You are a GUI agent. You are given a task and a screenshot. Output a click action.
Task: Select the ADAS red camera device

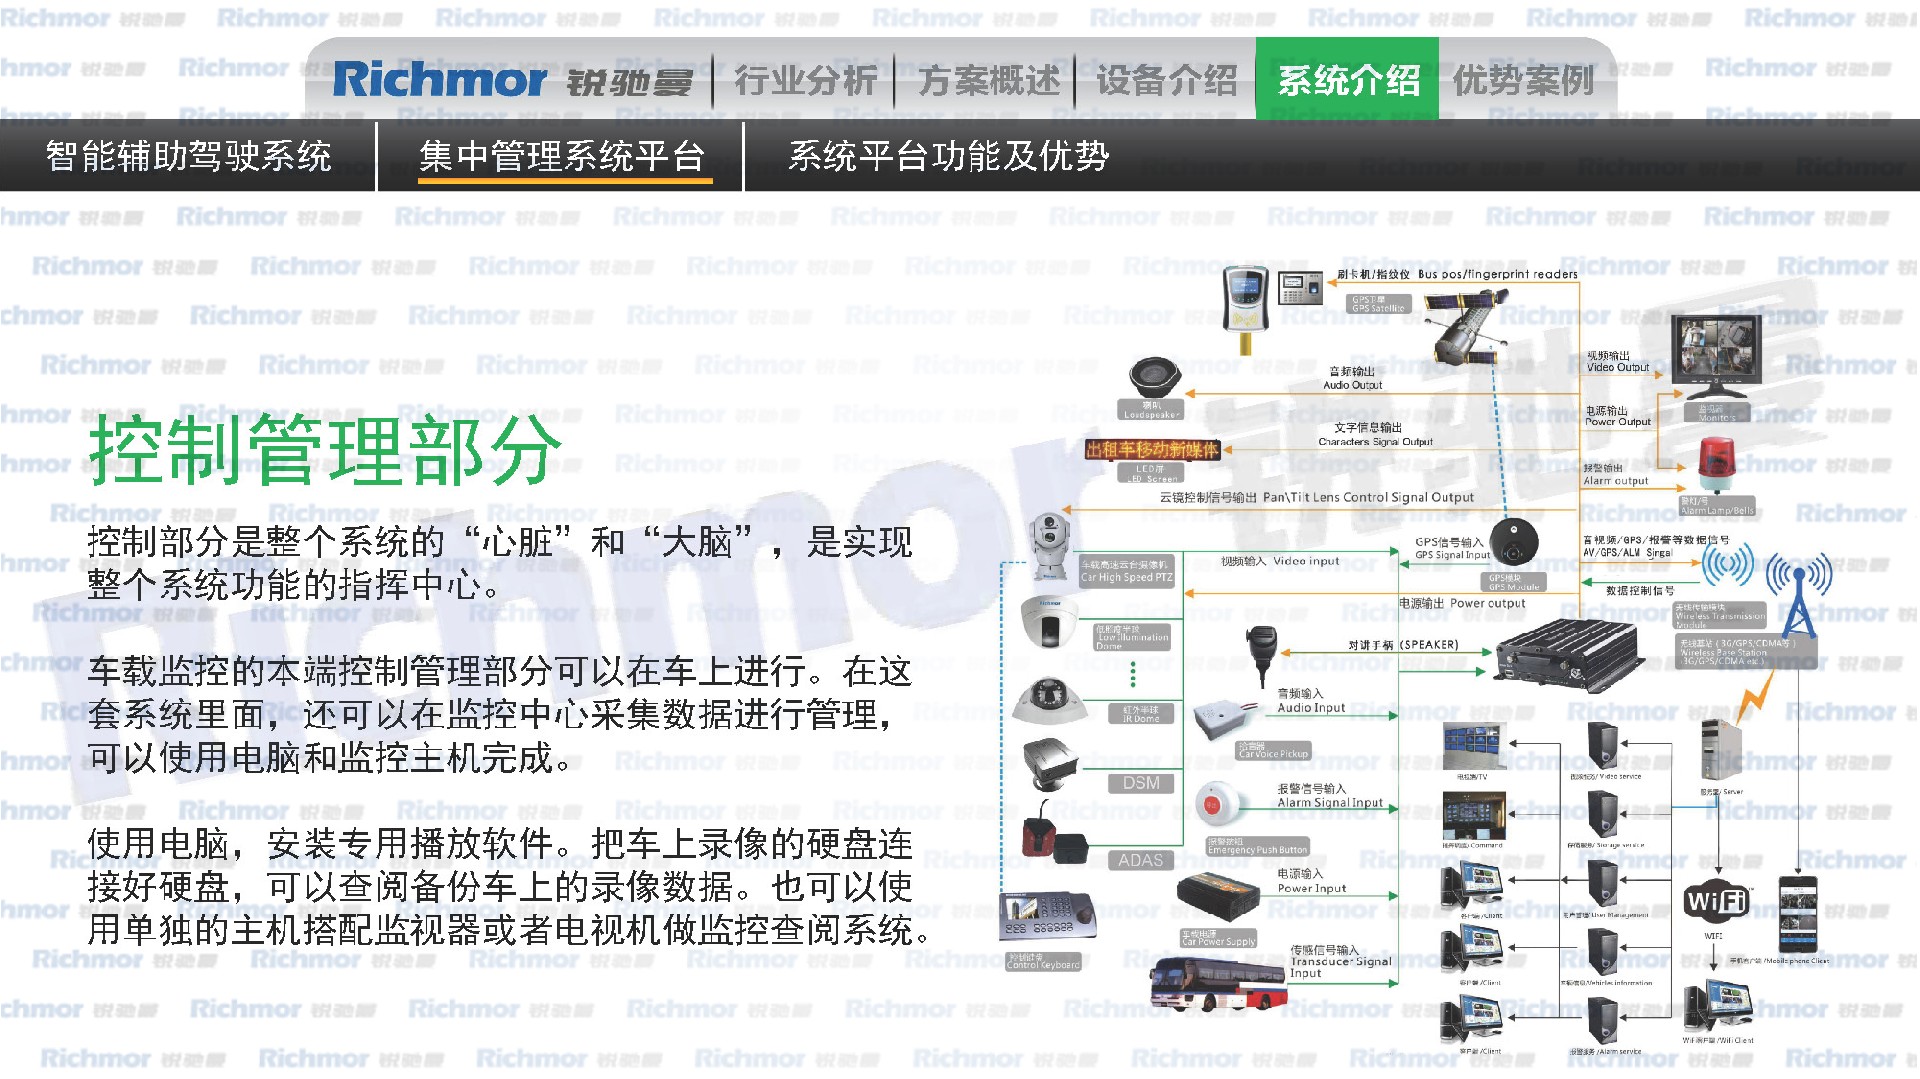[x=1055, y=836]
